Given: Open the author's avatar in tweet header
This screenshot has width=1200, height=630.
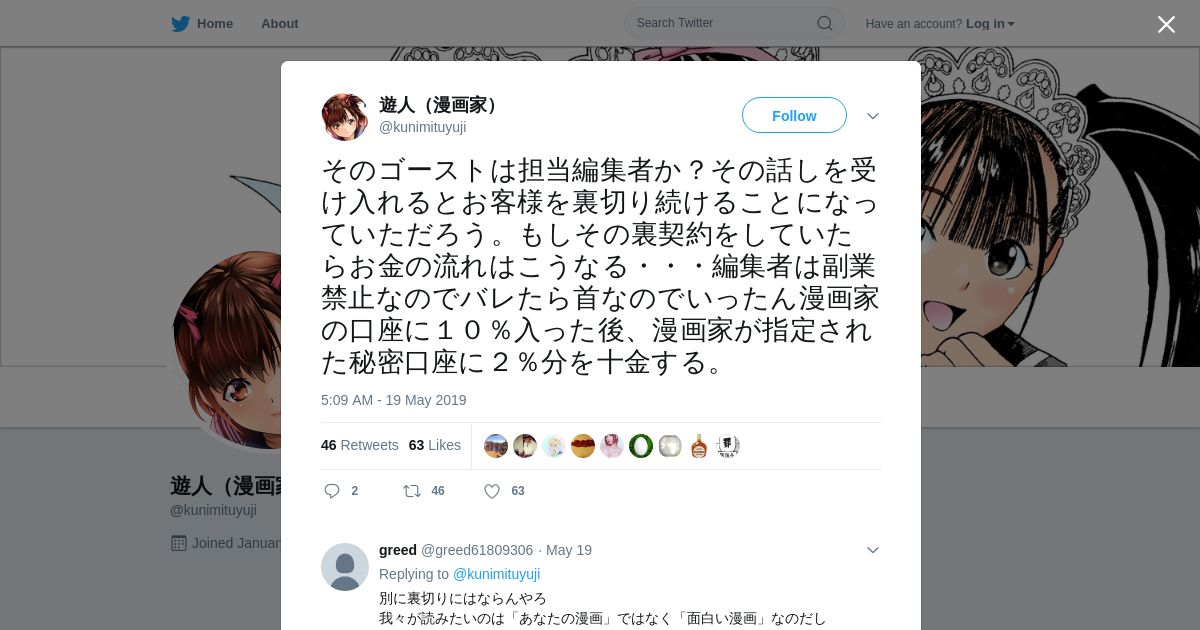Looking at the screenshot, I should click(345, 117).
